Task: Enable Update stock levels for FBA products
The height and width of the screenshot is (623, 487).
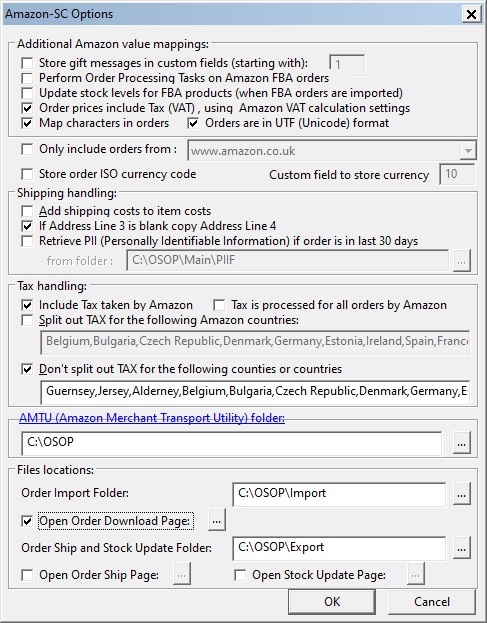Action: coord(27,93)
